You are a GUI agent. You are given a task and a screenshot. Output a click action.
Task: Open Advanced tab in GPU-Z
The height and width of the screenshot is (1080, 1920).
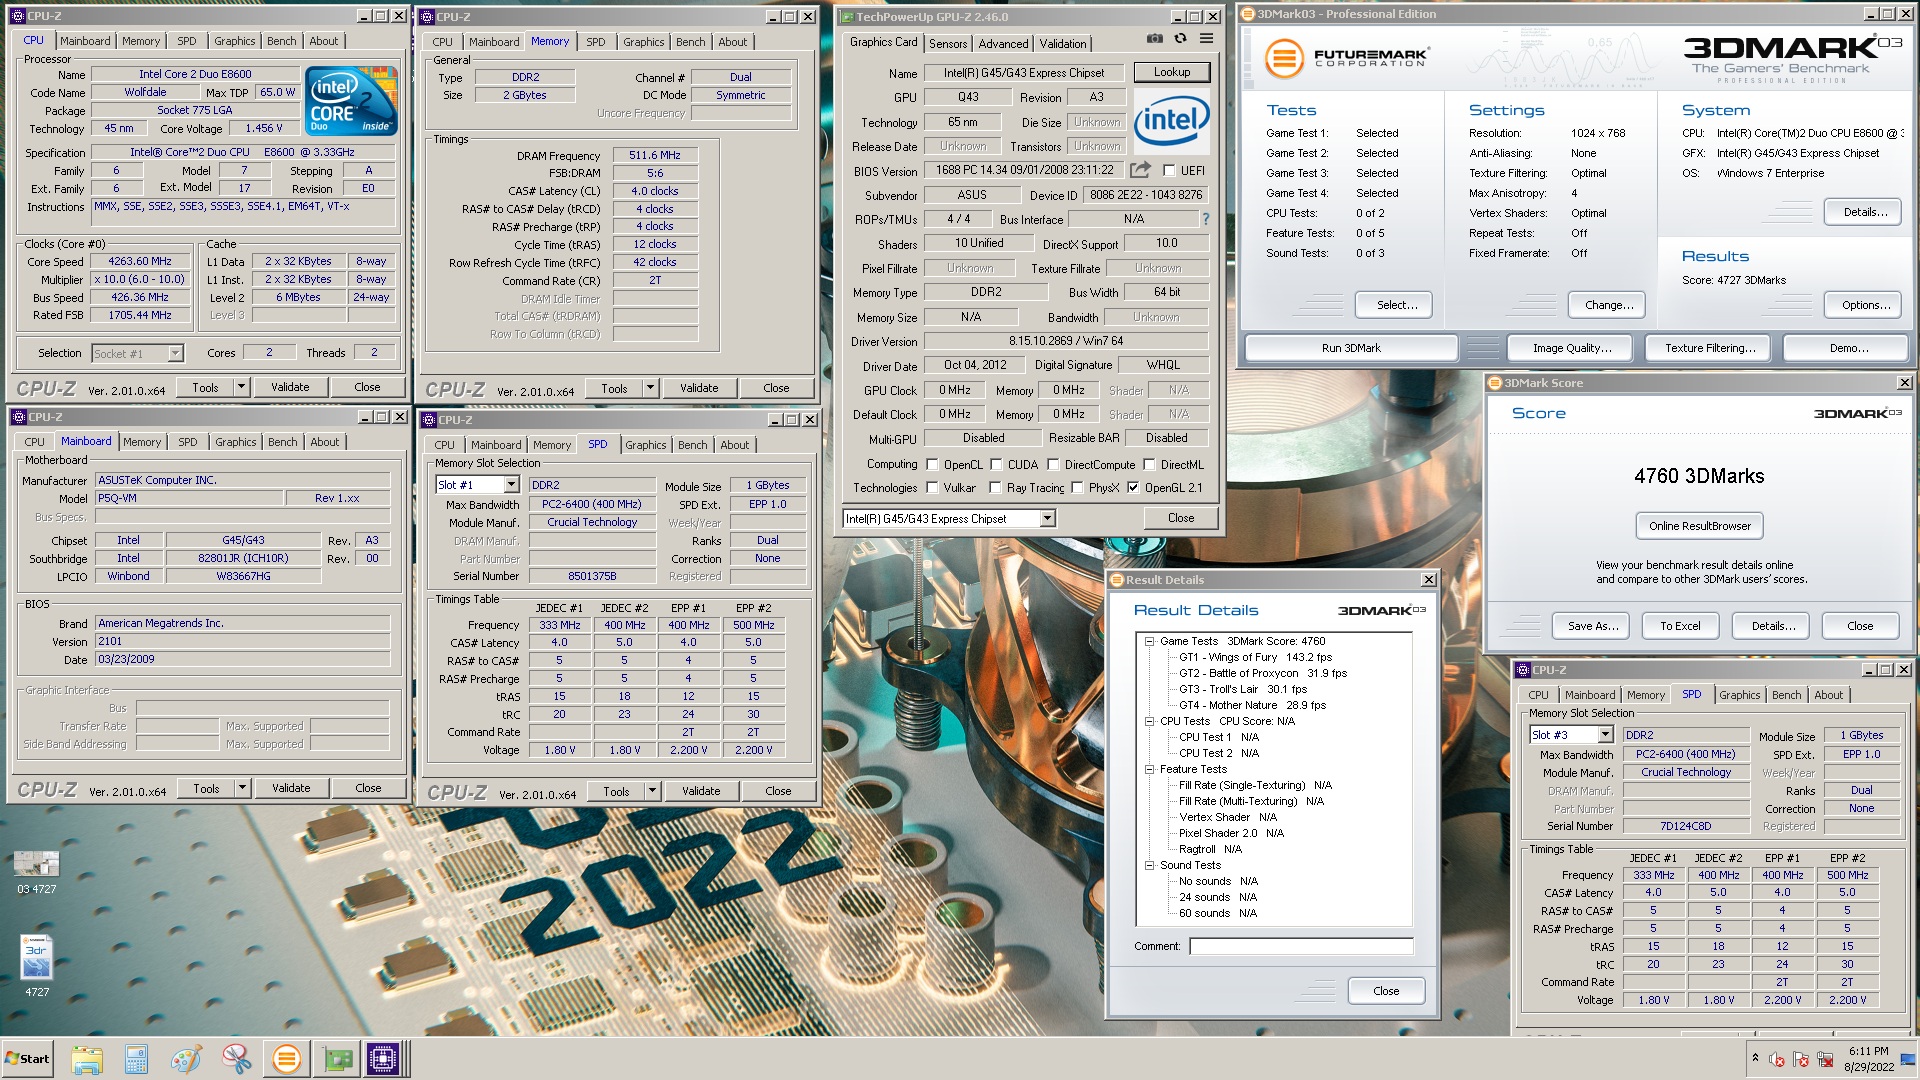1003,44
